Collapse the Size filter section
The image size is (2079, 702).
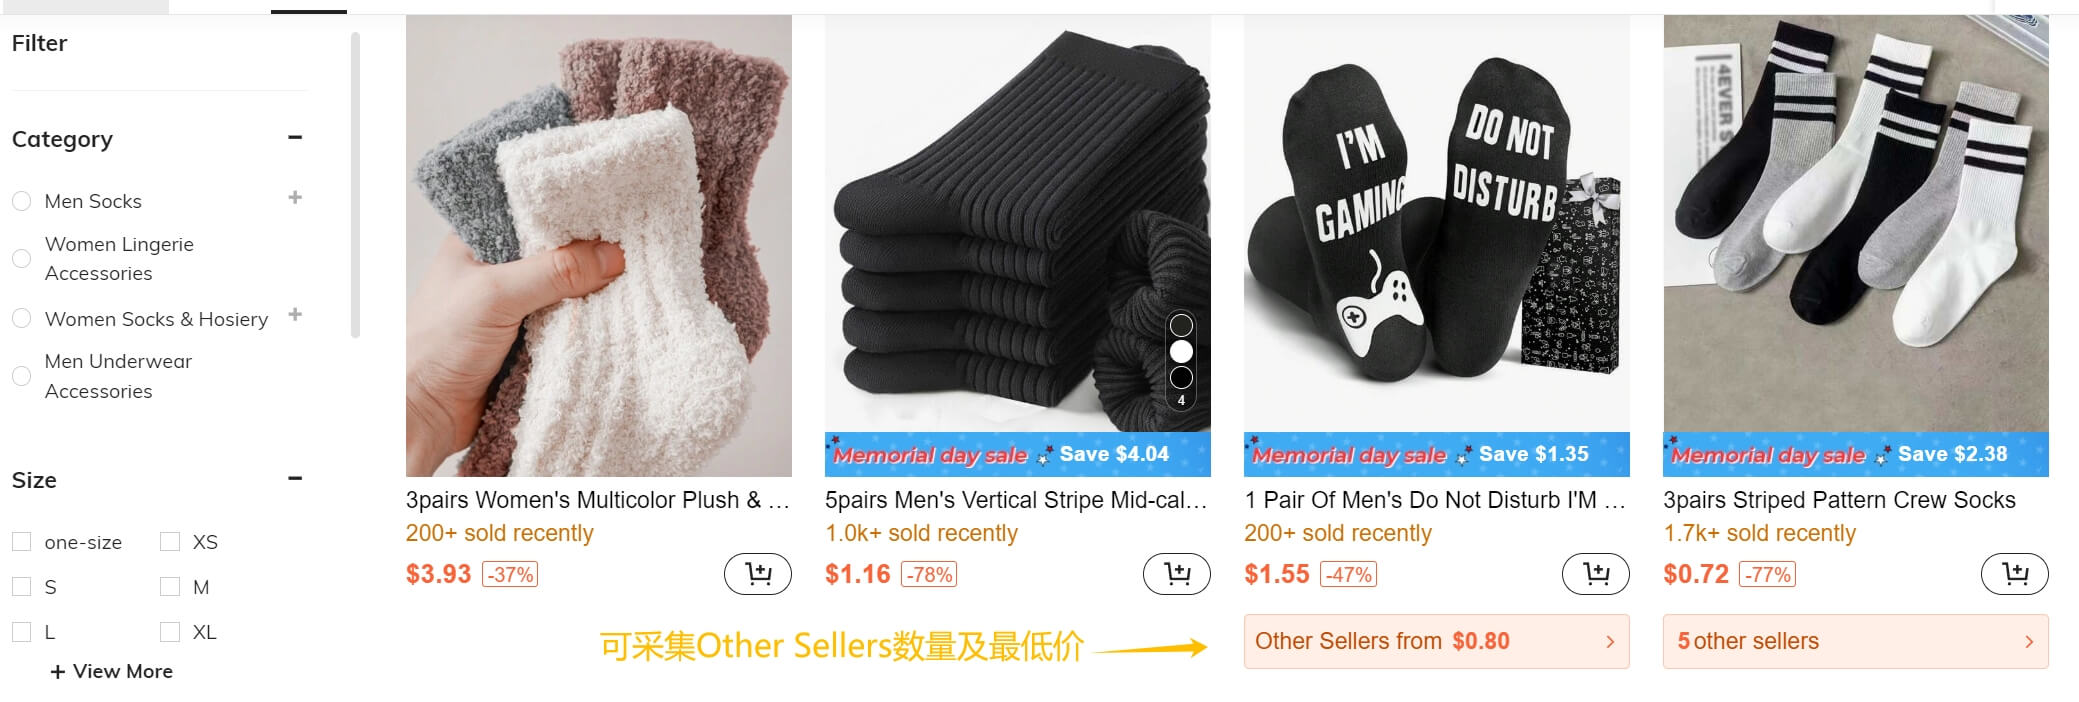click(295, 478)
